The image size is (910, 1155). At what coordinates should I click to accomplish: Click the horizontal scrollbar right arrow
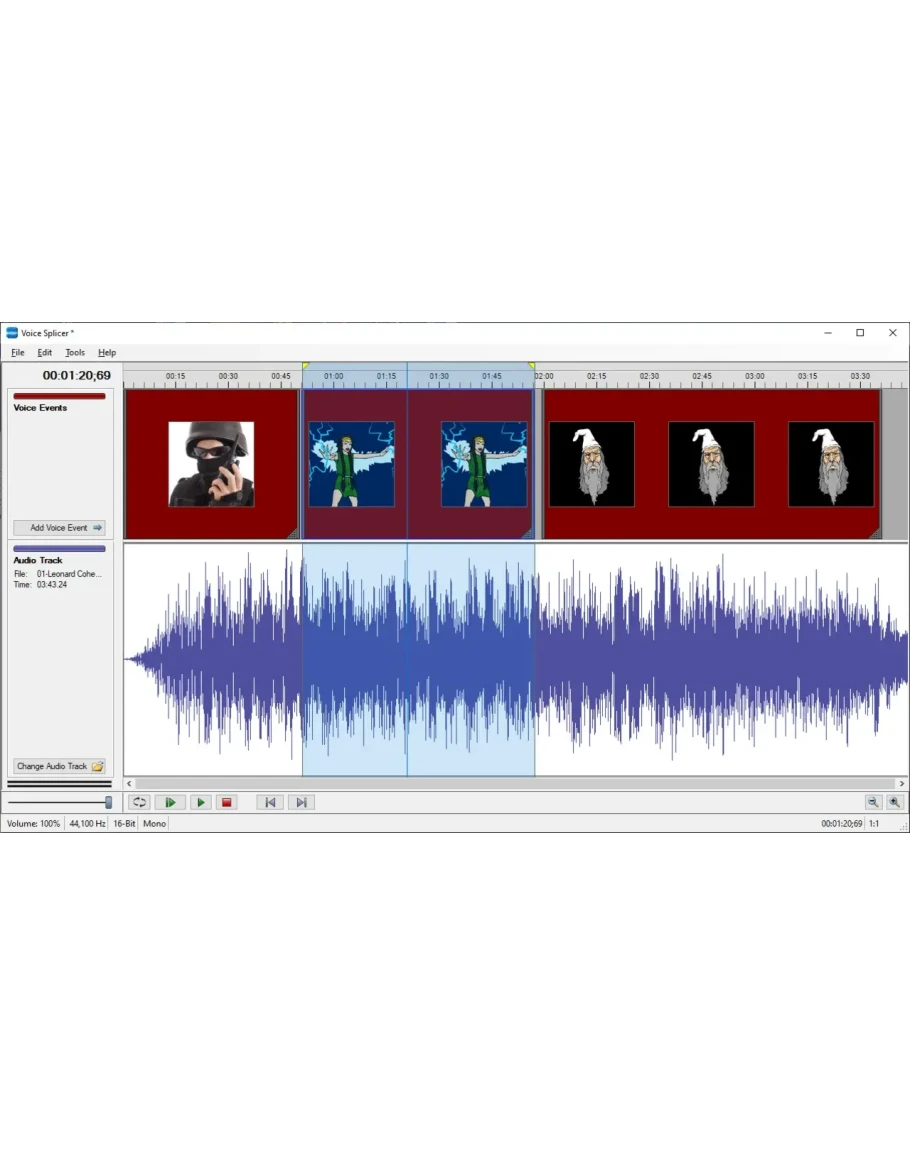point(902,784)
